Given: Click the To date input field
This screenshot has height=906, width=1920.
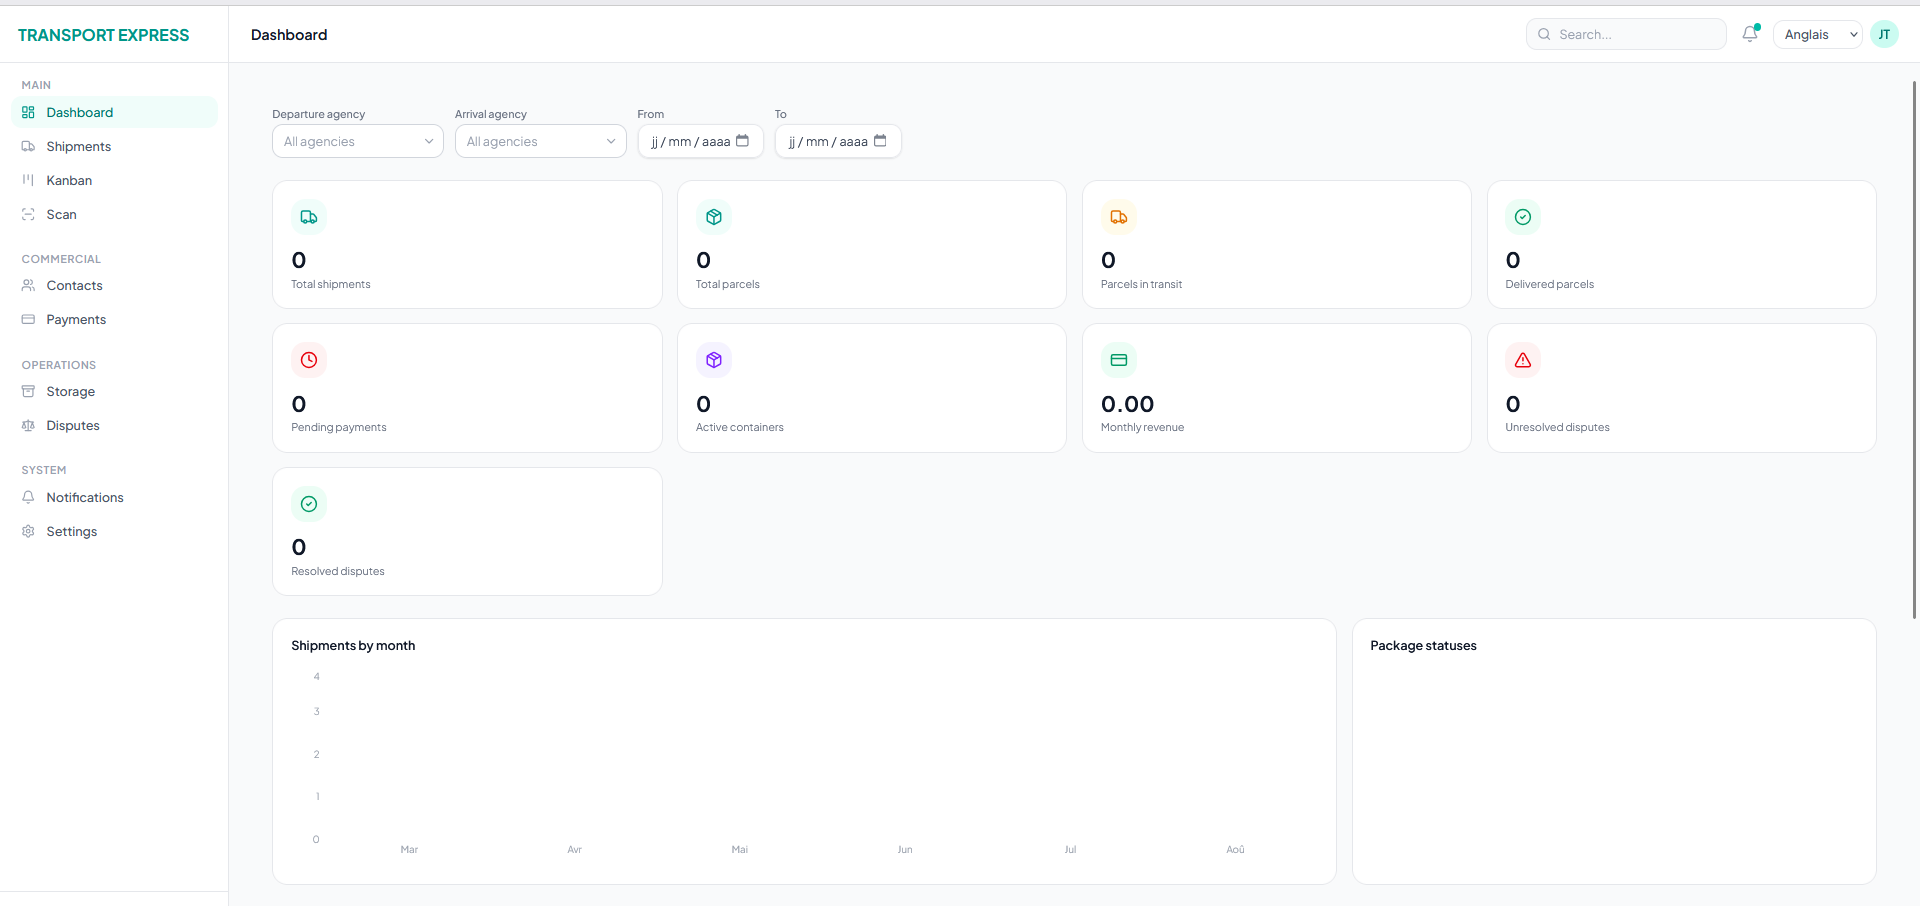Looking at the screenshot, I should 838,141.
